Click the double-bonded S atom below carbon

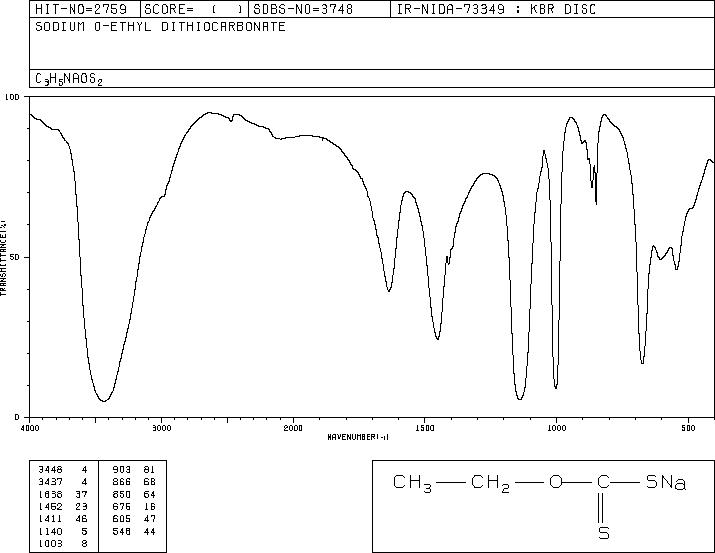(604, 532)
